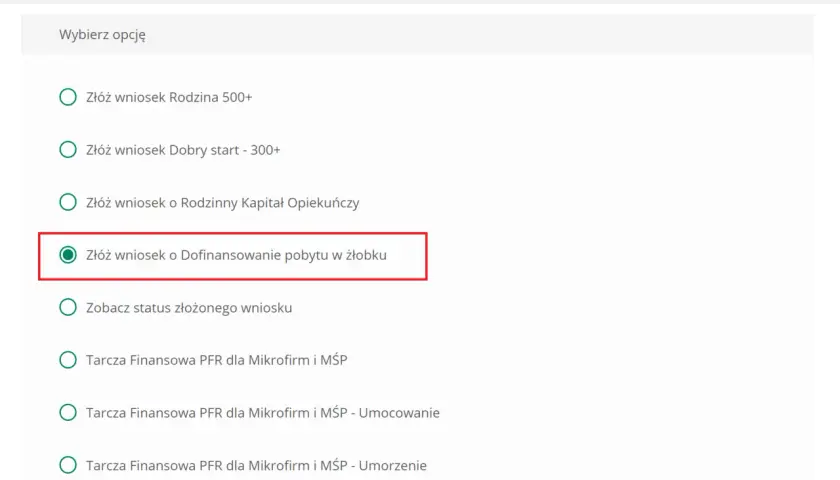Choose the Dobry start - 300+ radio button
This screenshot has height=480, width=840.
[x=68, y=149]
